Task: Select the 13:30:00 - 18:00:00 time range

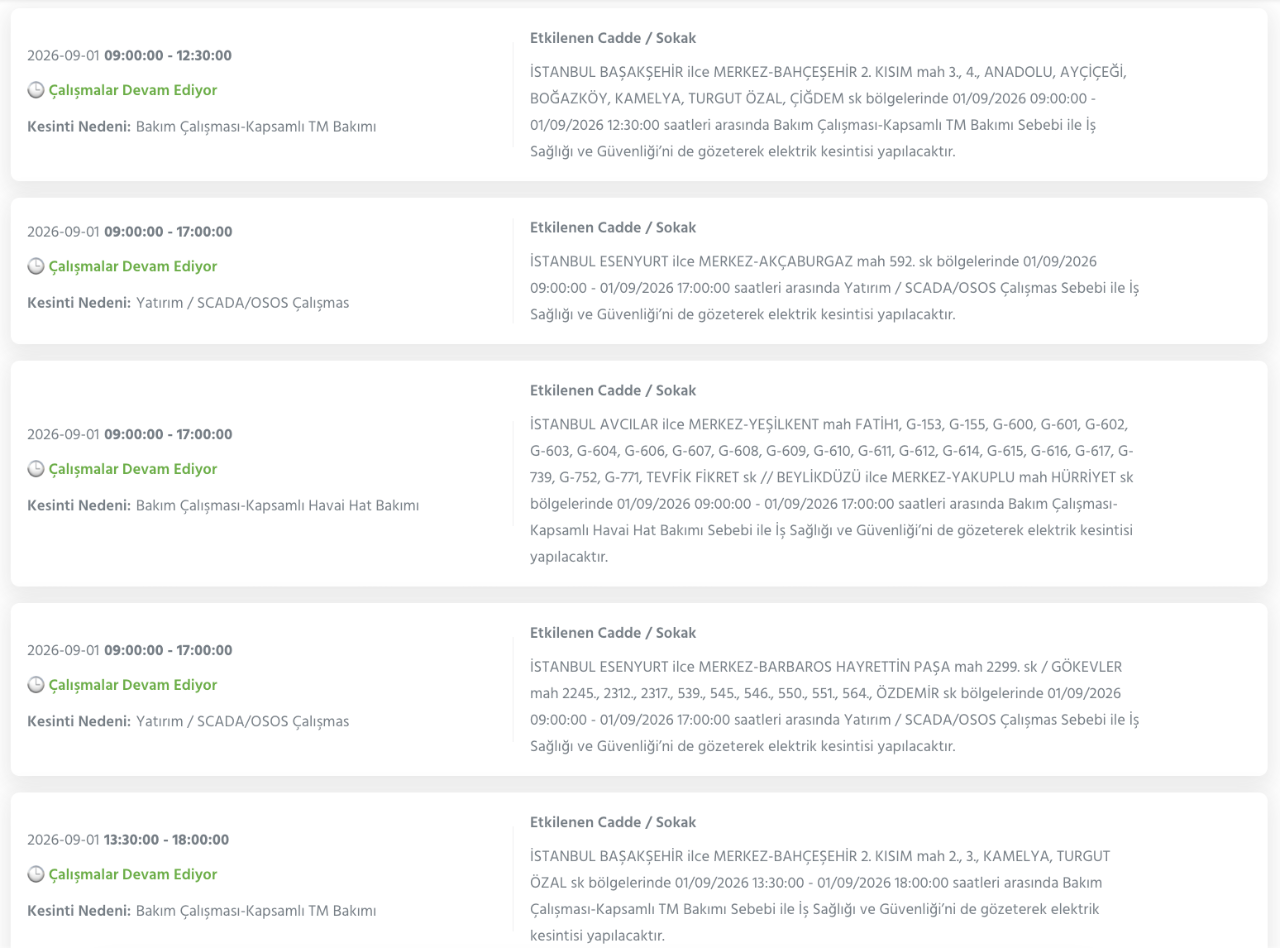Action: point(166,839)
